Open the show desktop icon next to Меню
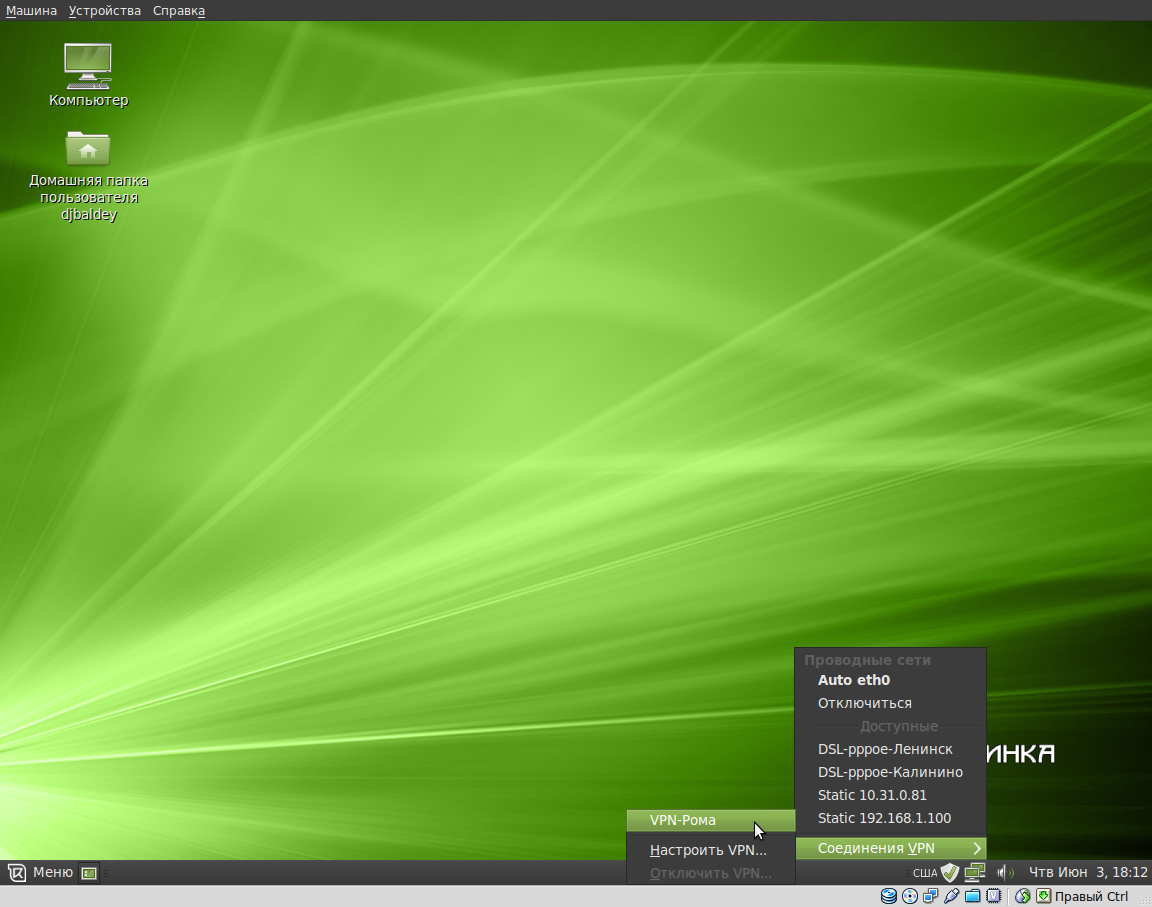Image resolution: width=1152 pixels, height=907 pixels. click(x=88, y=872)
